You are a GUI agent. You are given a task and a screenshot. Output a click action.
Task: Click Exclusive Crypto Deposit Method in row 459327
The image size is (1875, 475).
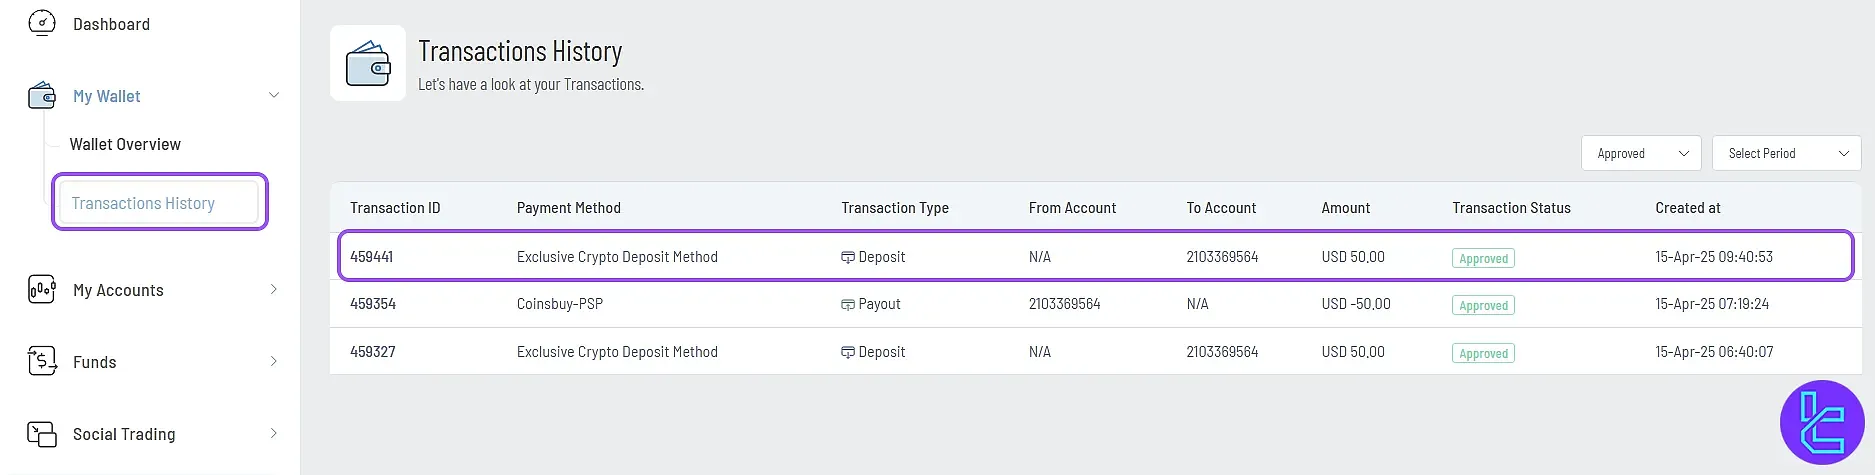[617, 352]
